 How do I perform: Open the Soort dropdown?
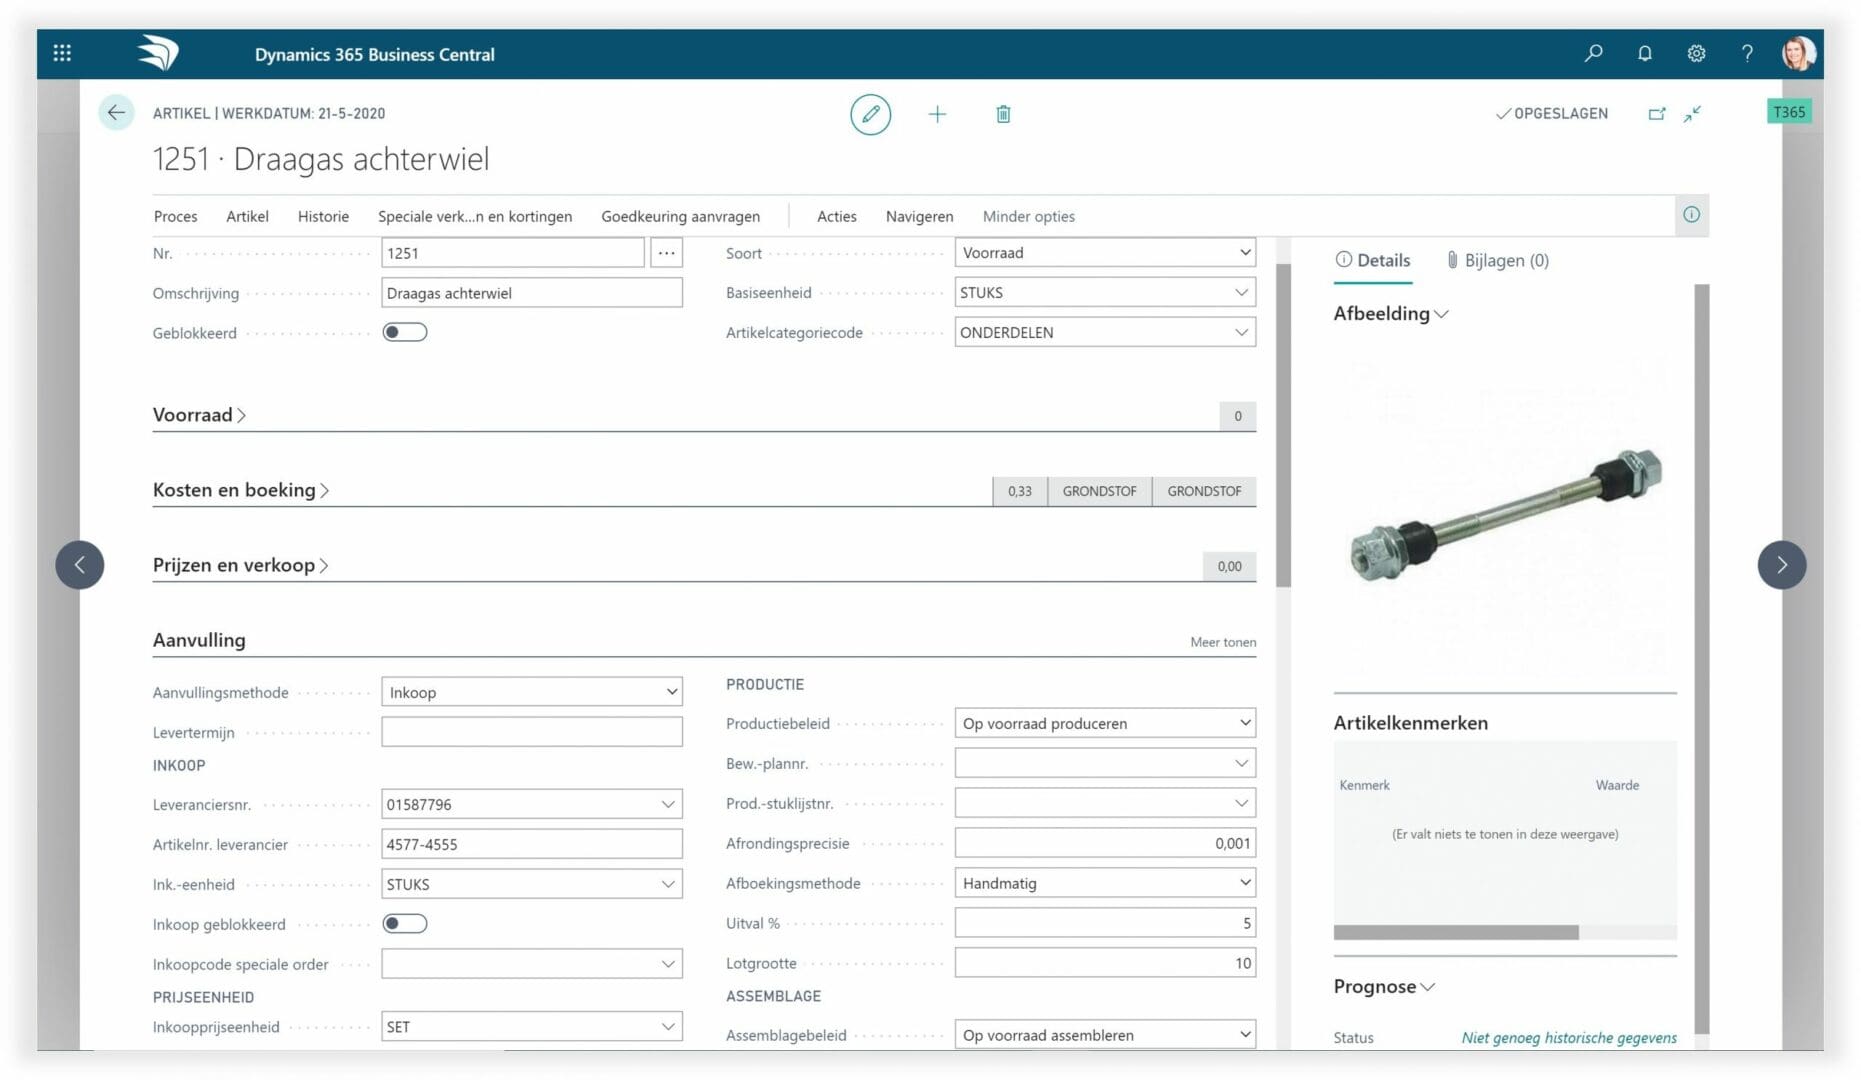point(1105,253)
